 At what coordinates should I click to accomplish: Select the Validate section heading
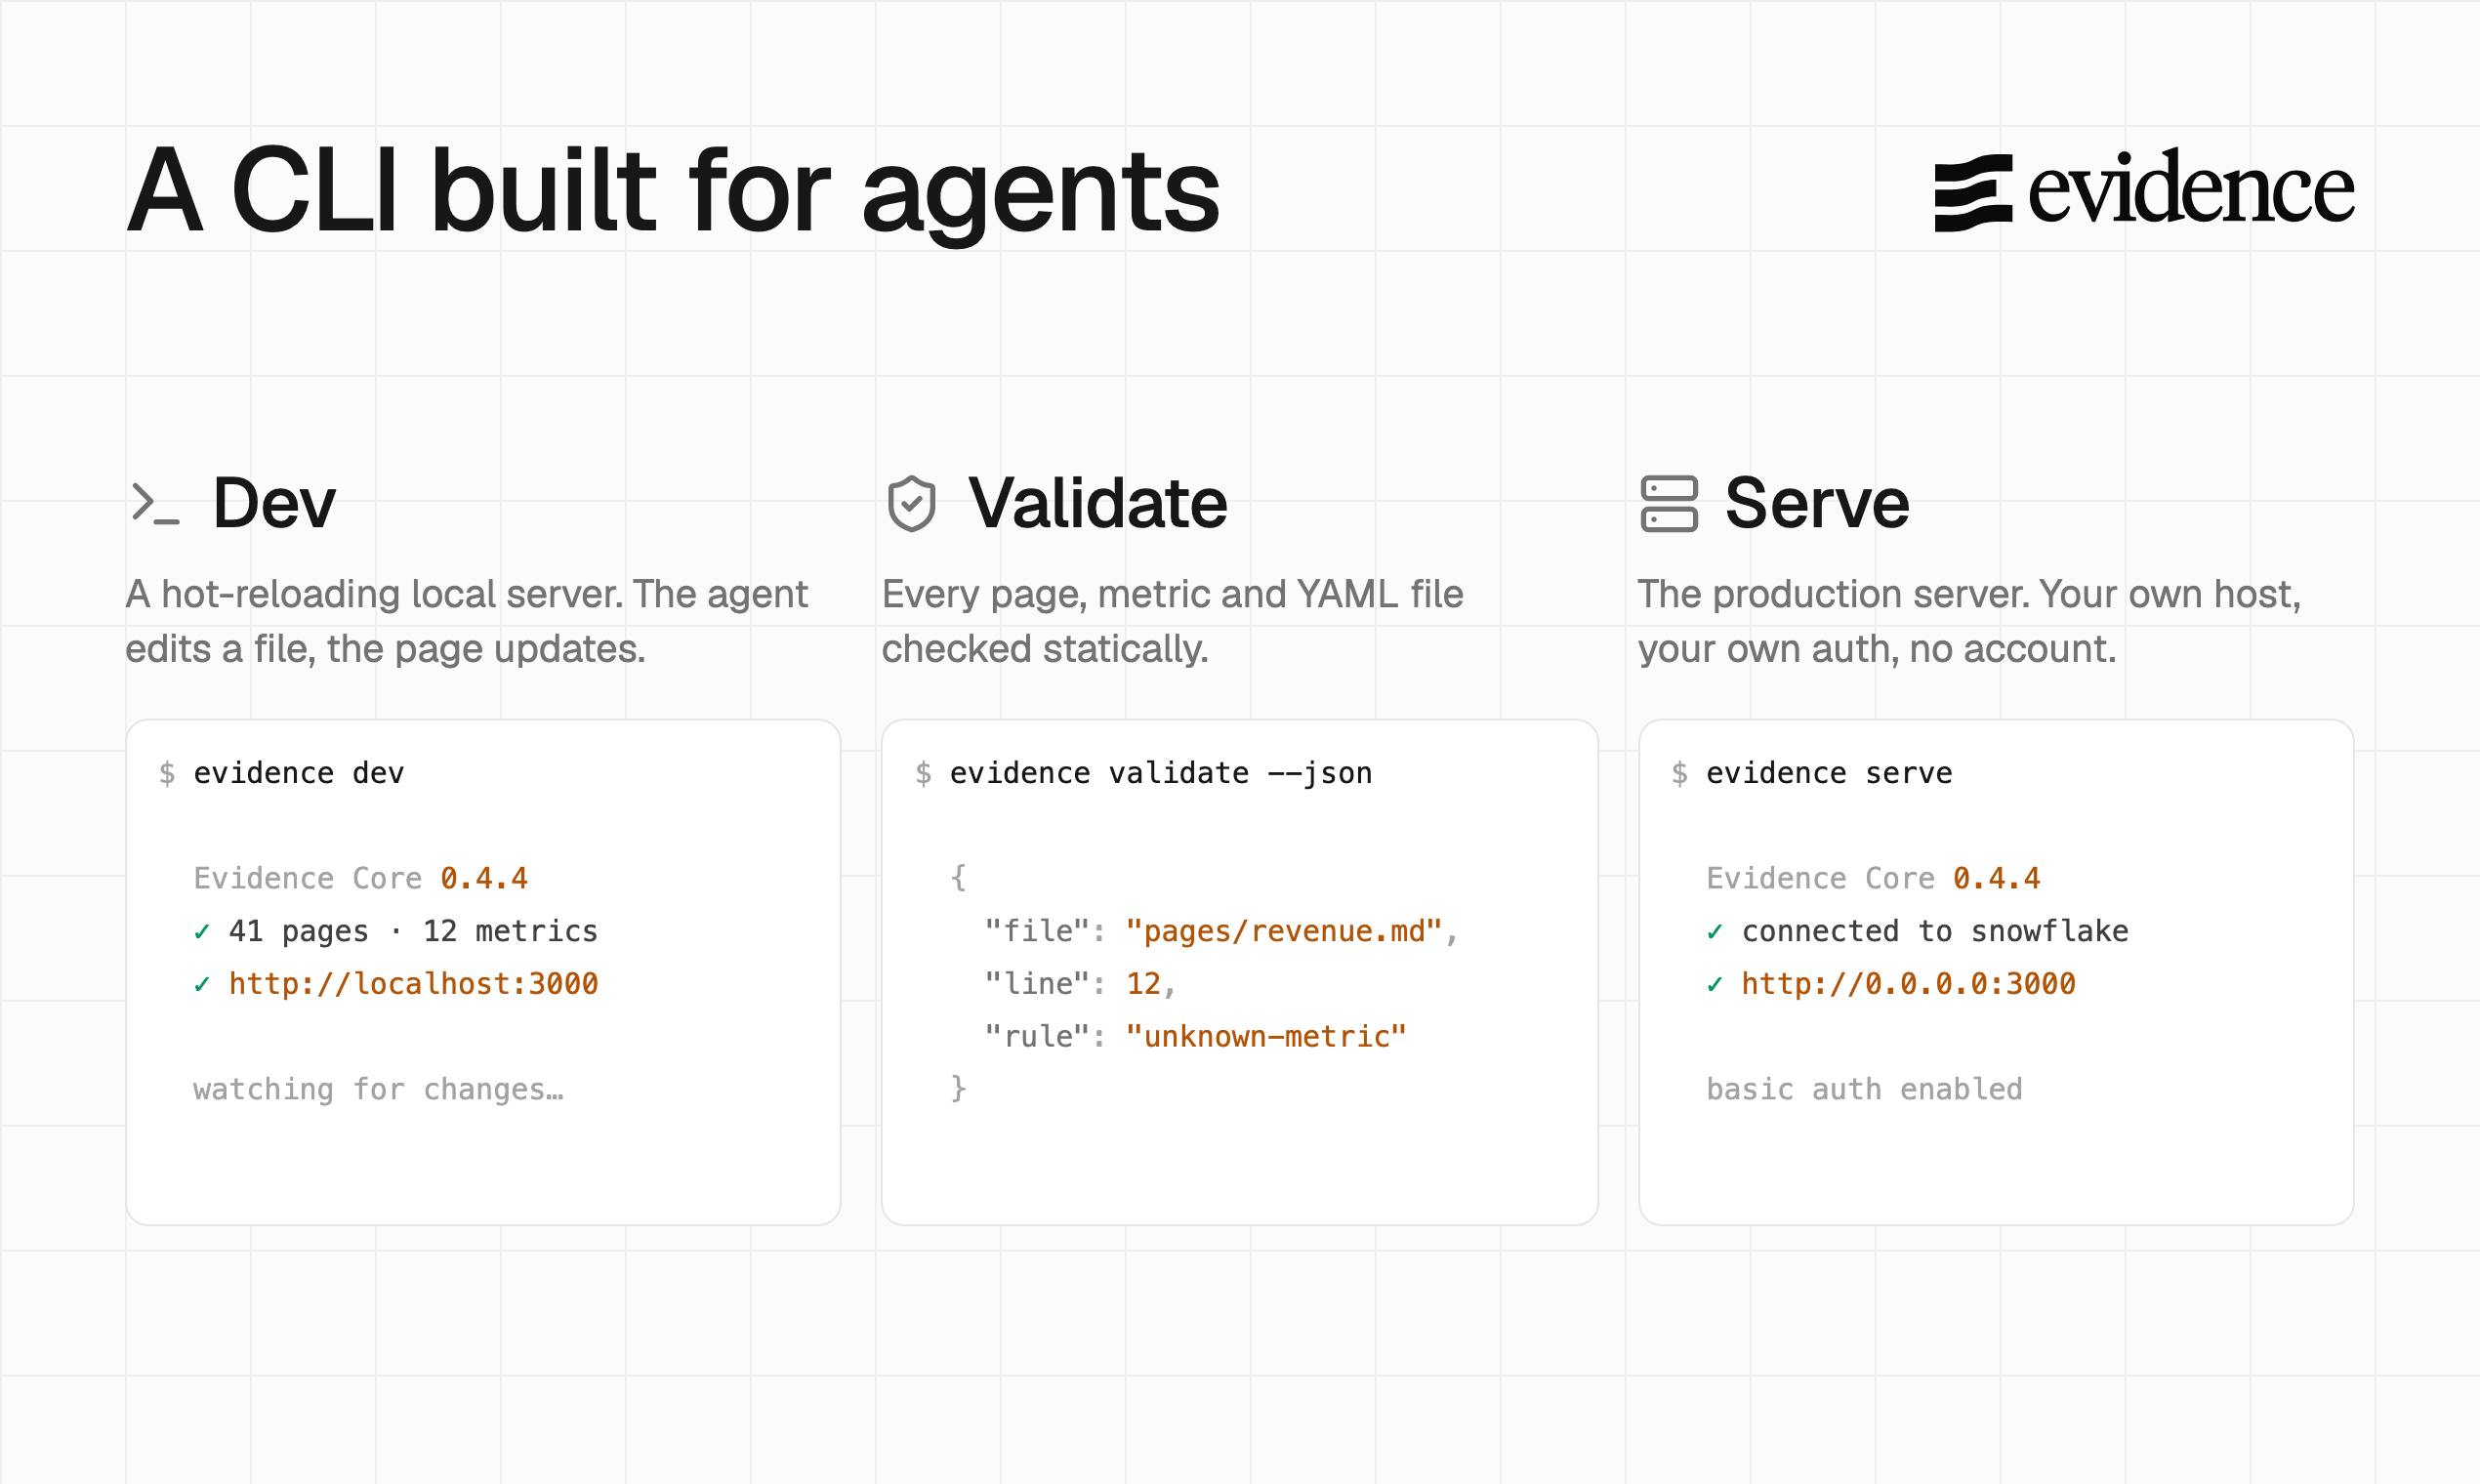click(x=1097, y=503)
